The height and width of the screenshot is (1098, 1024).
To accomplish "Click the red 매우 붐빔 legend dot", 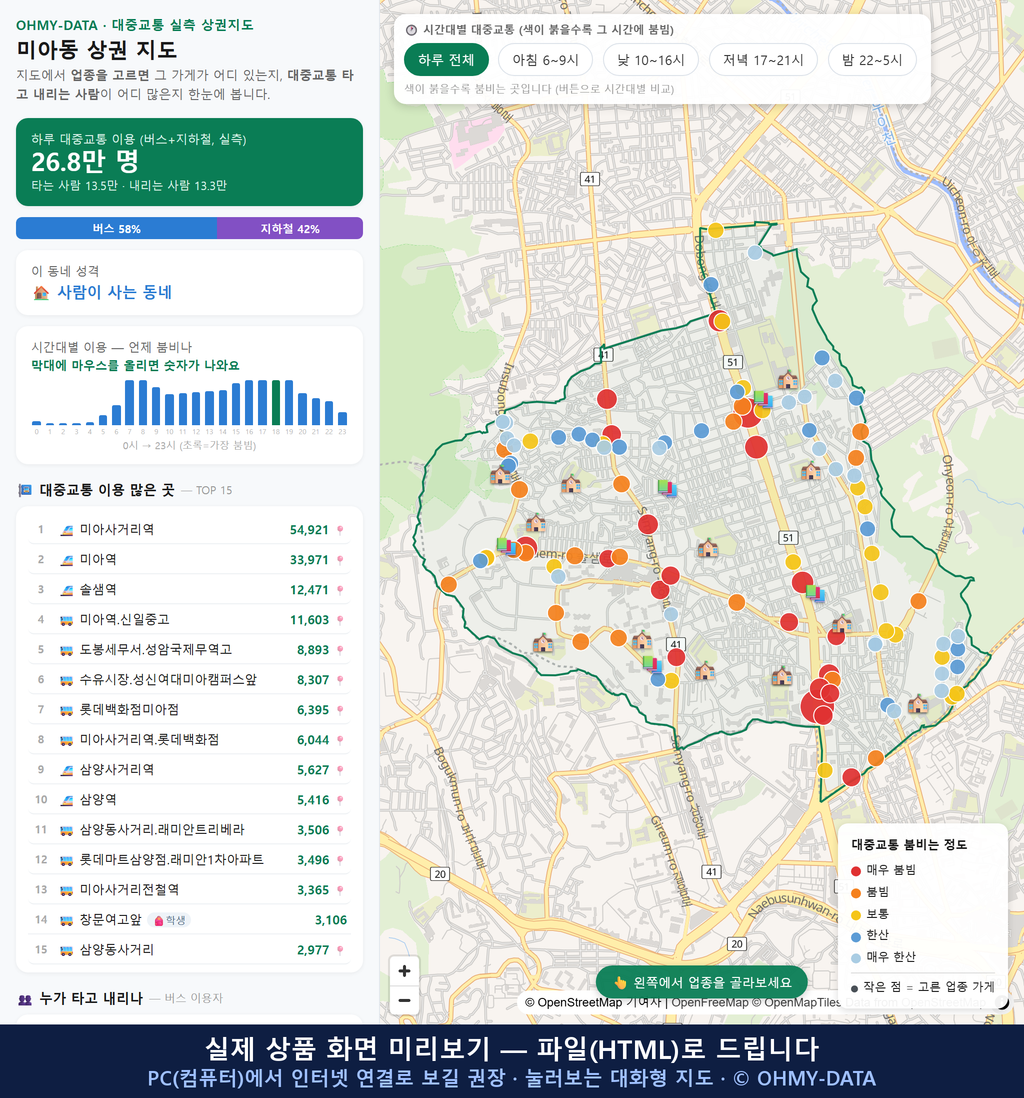I will tap(856, 870).
